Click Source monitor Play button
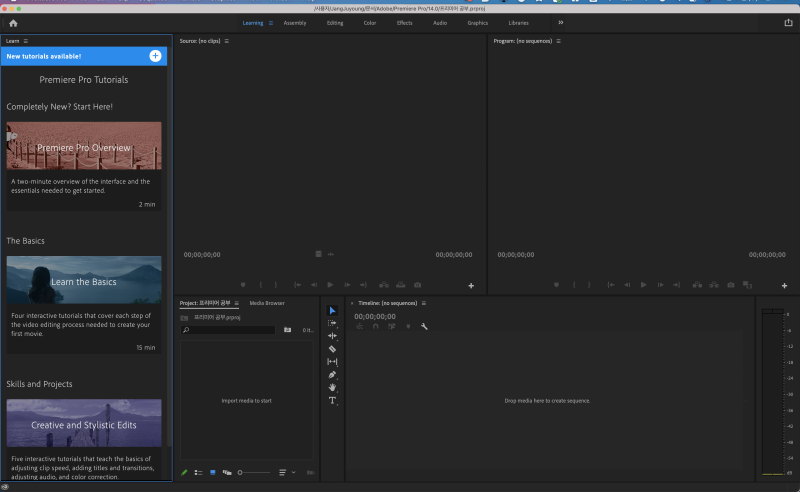 [330, 285]
